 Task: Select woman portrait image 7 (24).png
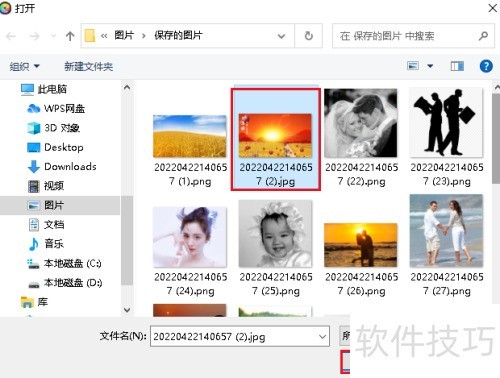[190, 252]
